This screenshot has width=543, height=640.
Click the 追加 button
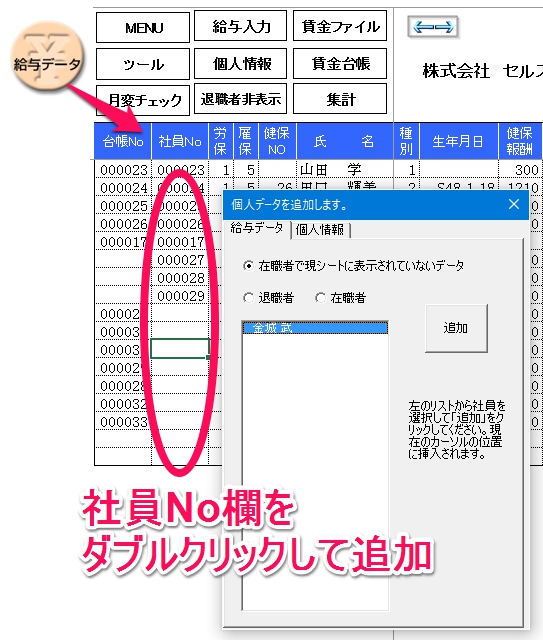point(456,328)
